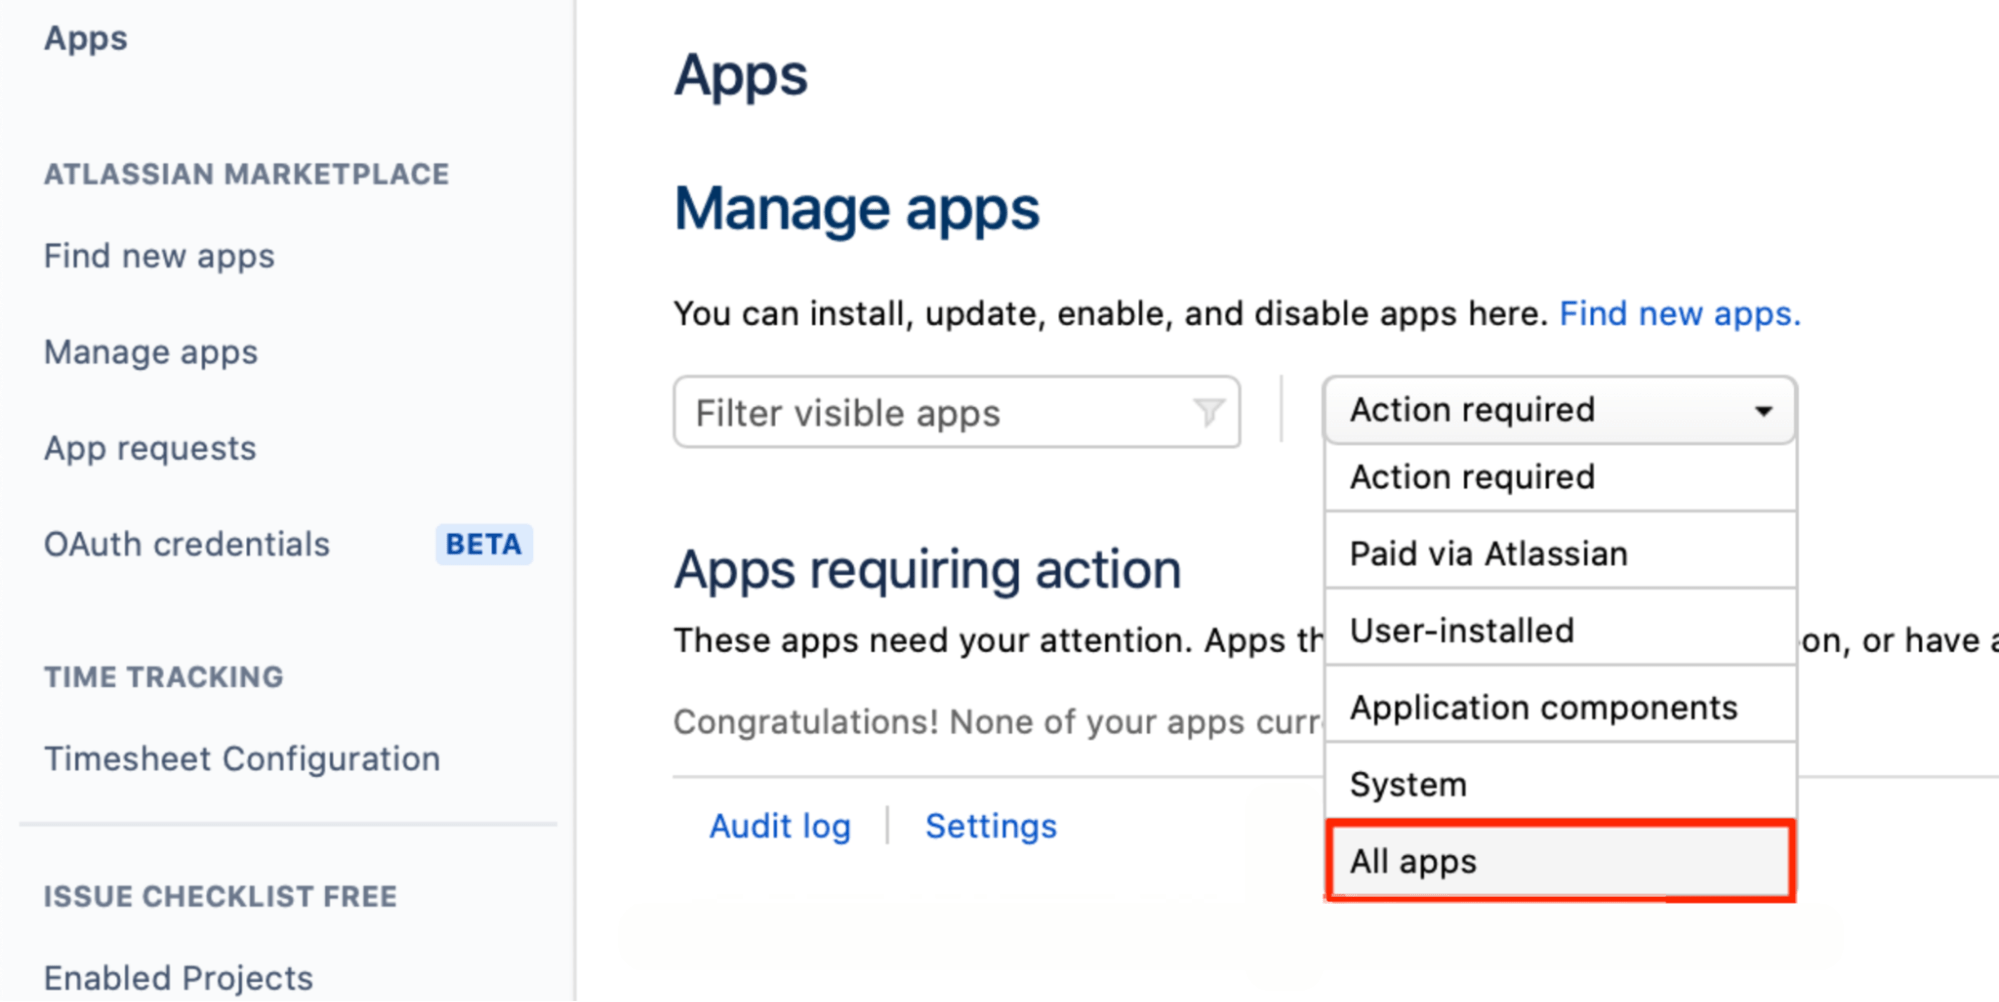Focus the 'Filter visible apps' input field
Viewport: 1999px width, 1002px height.
957,412
